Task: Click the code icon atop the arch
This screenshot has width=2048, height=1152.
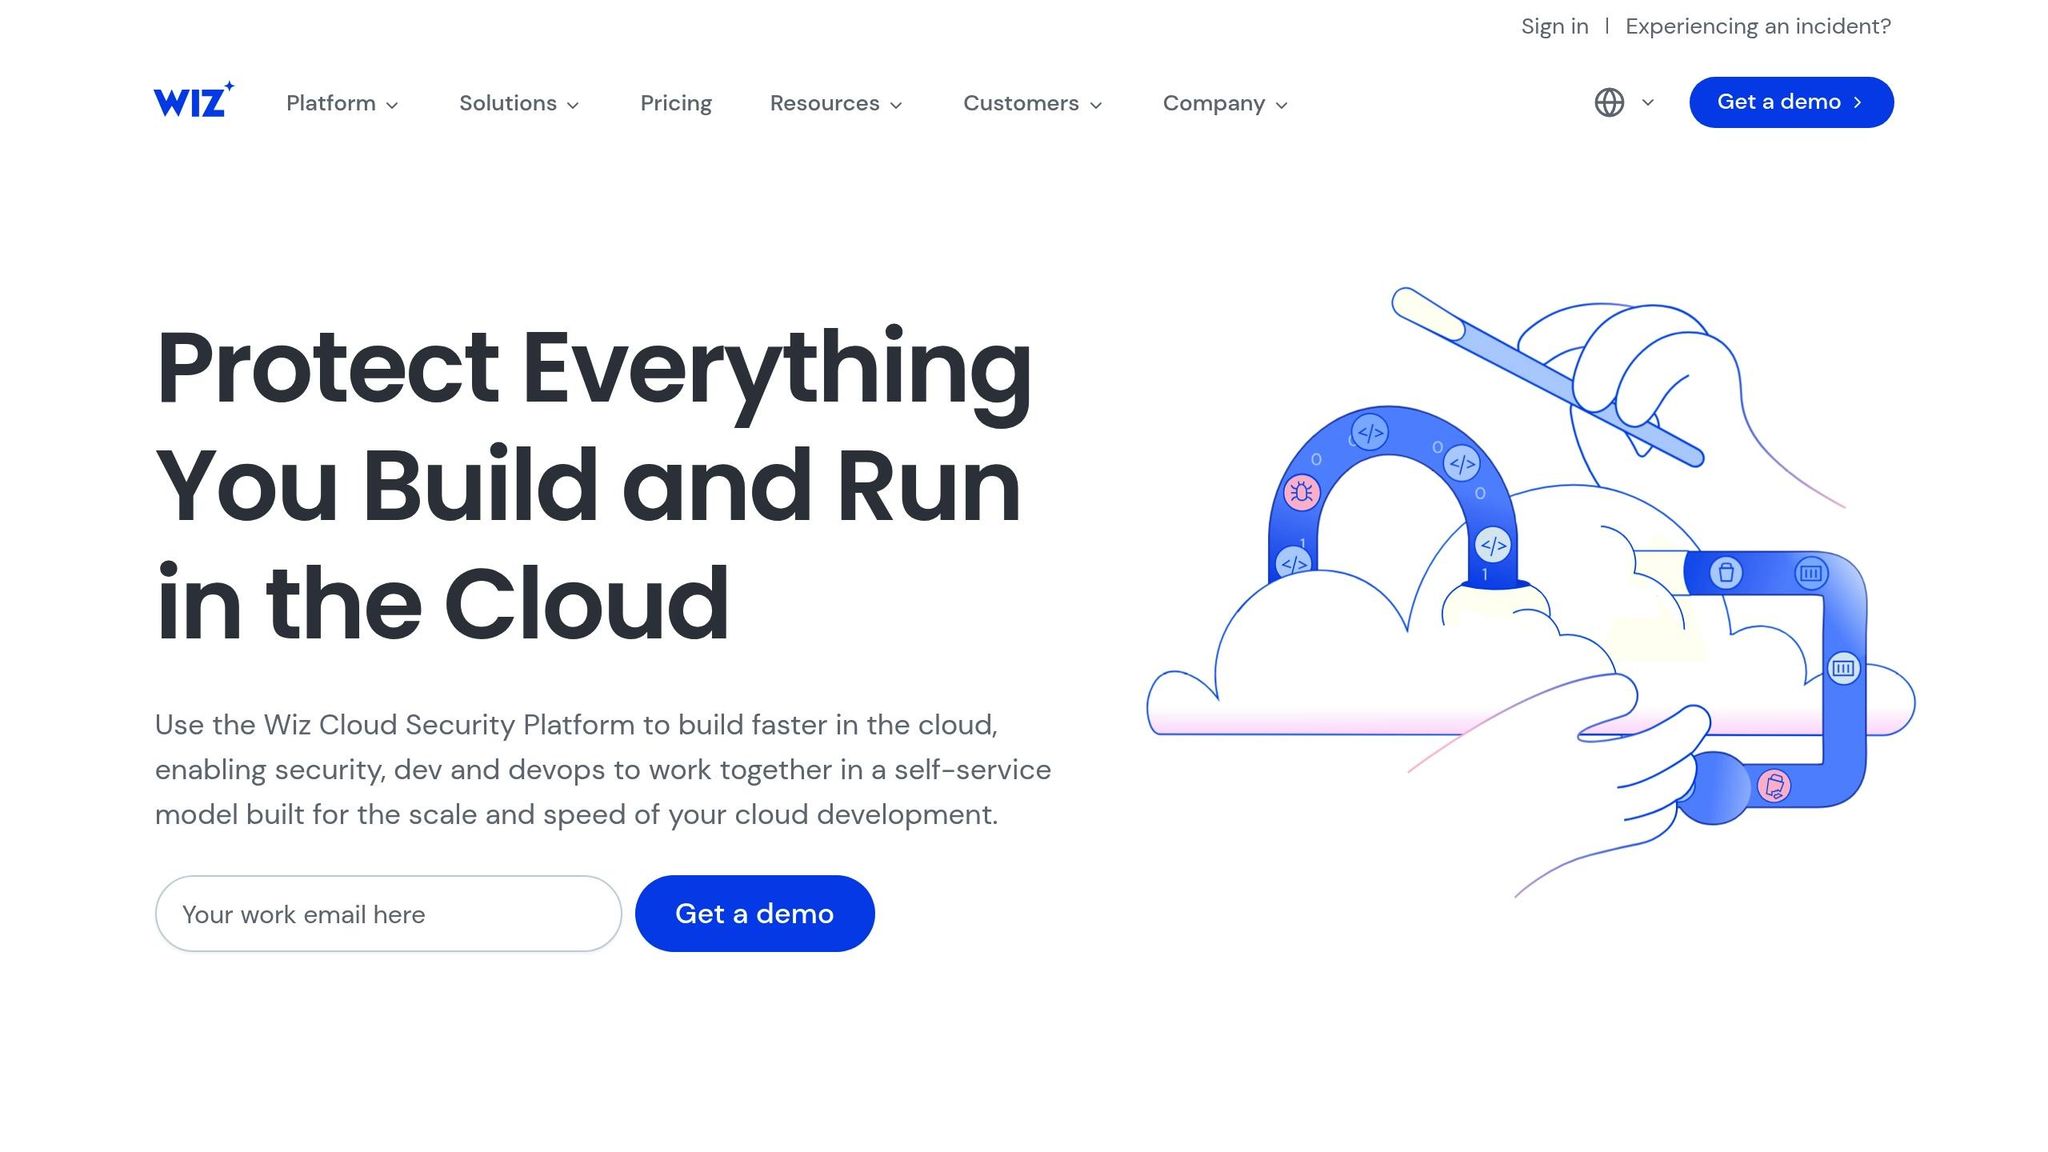Action: [1370, 433]
